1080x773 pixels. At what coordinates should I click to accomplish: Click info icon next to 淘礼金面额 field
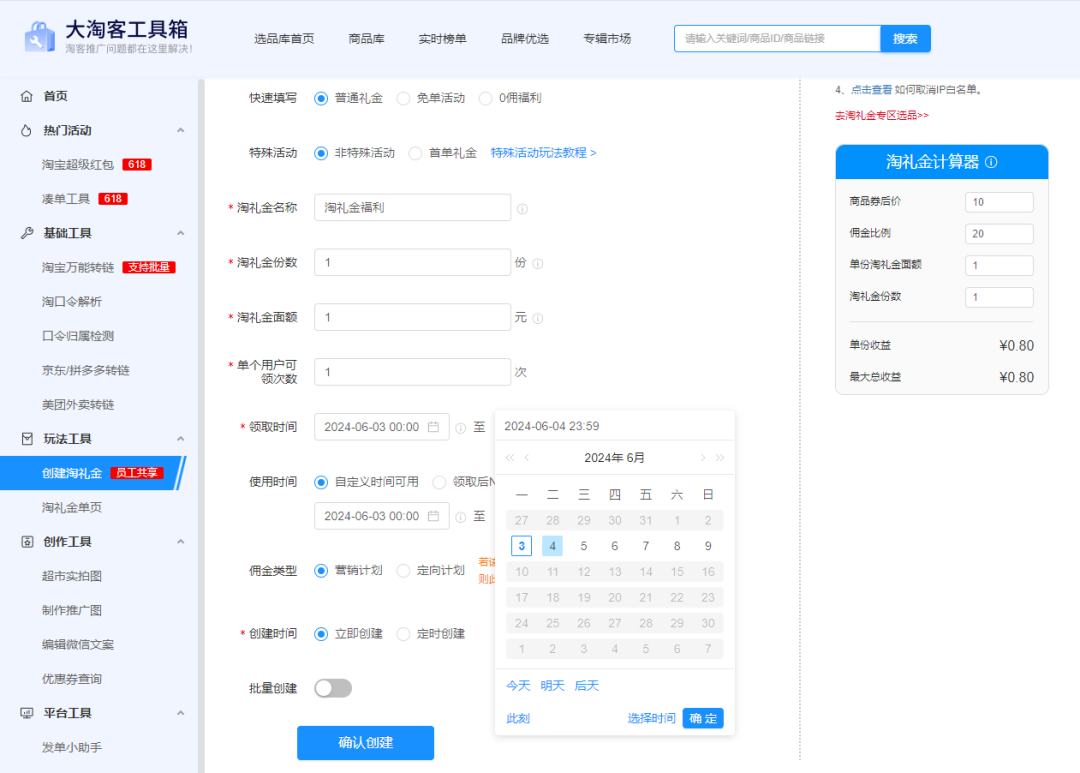click(538, 318)
